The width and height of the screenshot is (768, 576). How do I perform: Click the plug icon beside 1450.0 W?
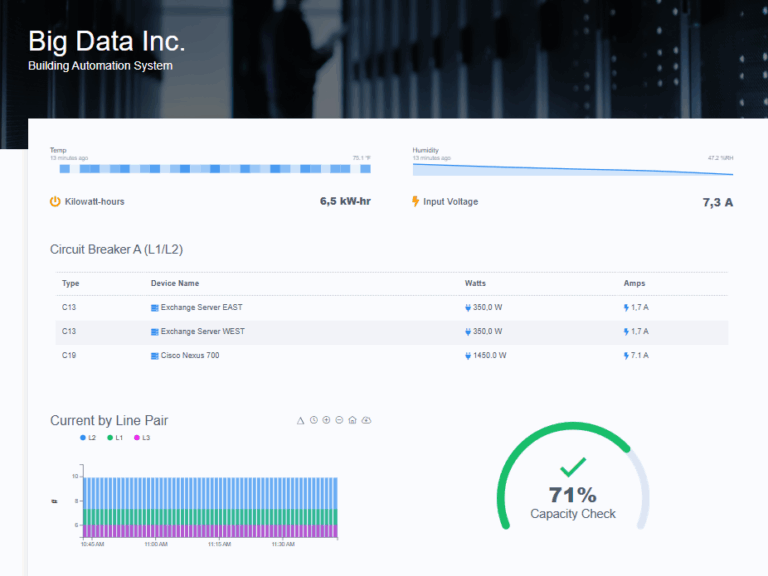tap(468, 355)
